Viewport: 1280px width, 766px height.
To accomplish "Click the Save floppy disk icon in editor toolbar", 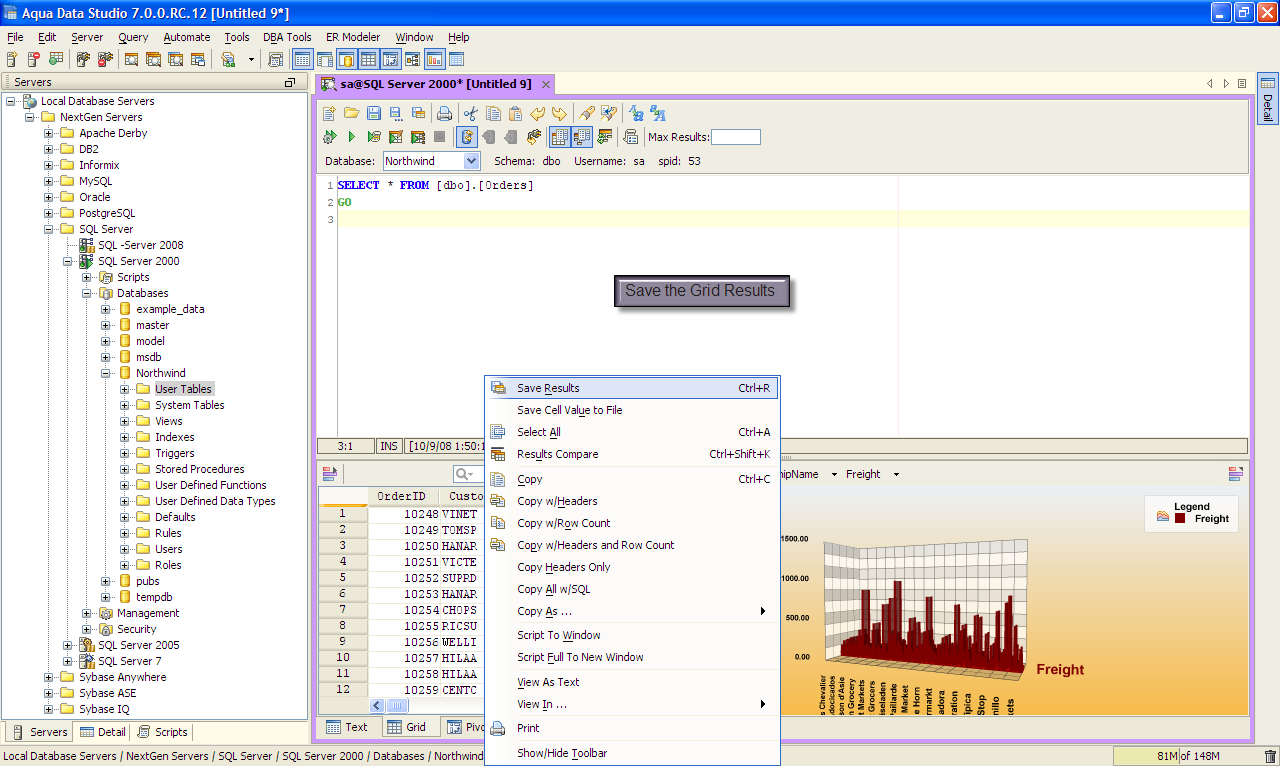I will (x=373, y=113).
